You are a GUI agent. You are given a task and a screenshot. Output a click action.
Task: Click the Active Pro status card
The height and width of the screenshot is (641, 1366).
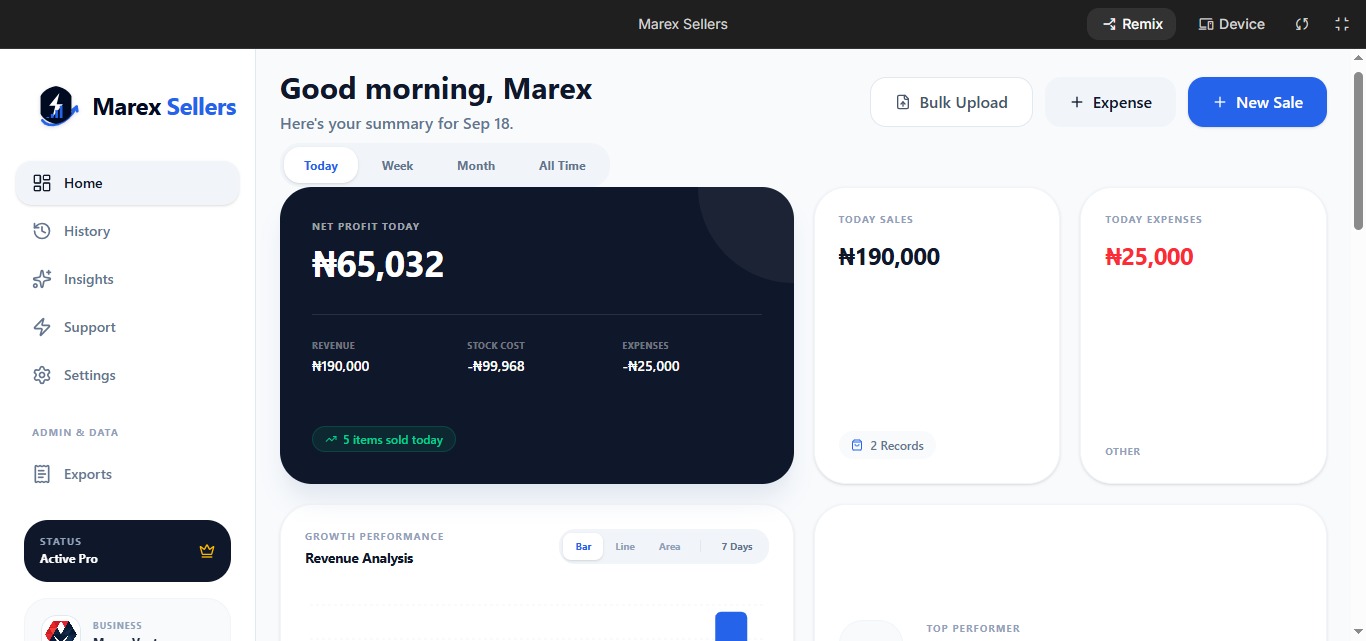click(127, 551)
